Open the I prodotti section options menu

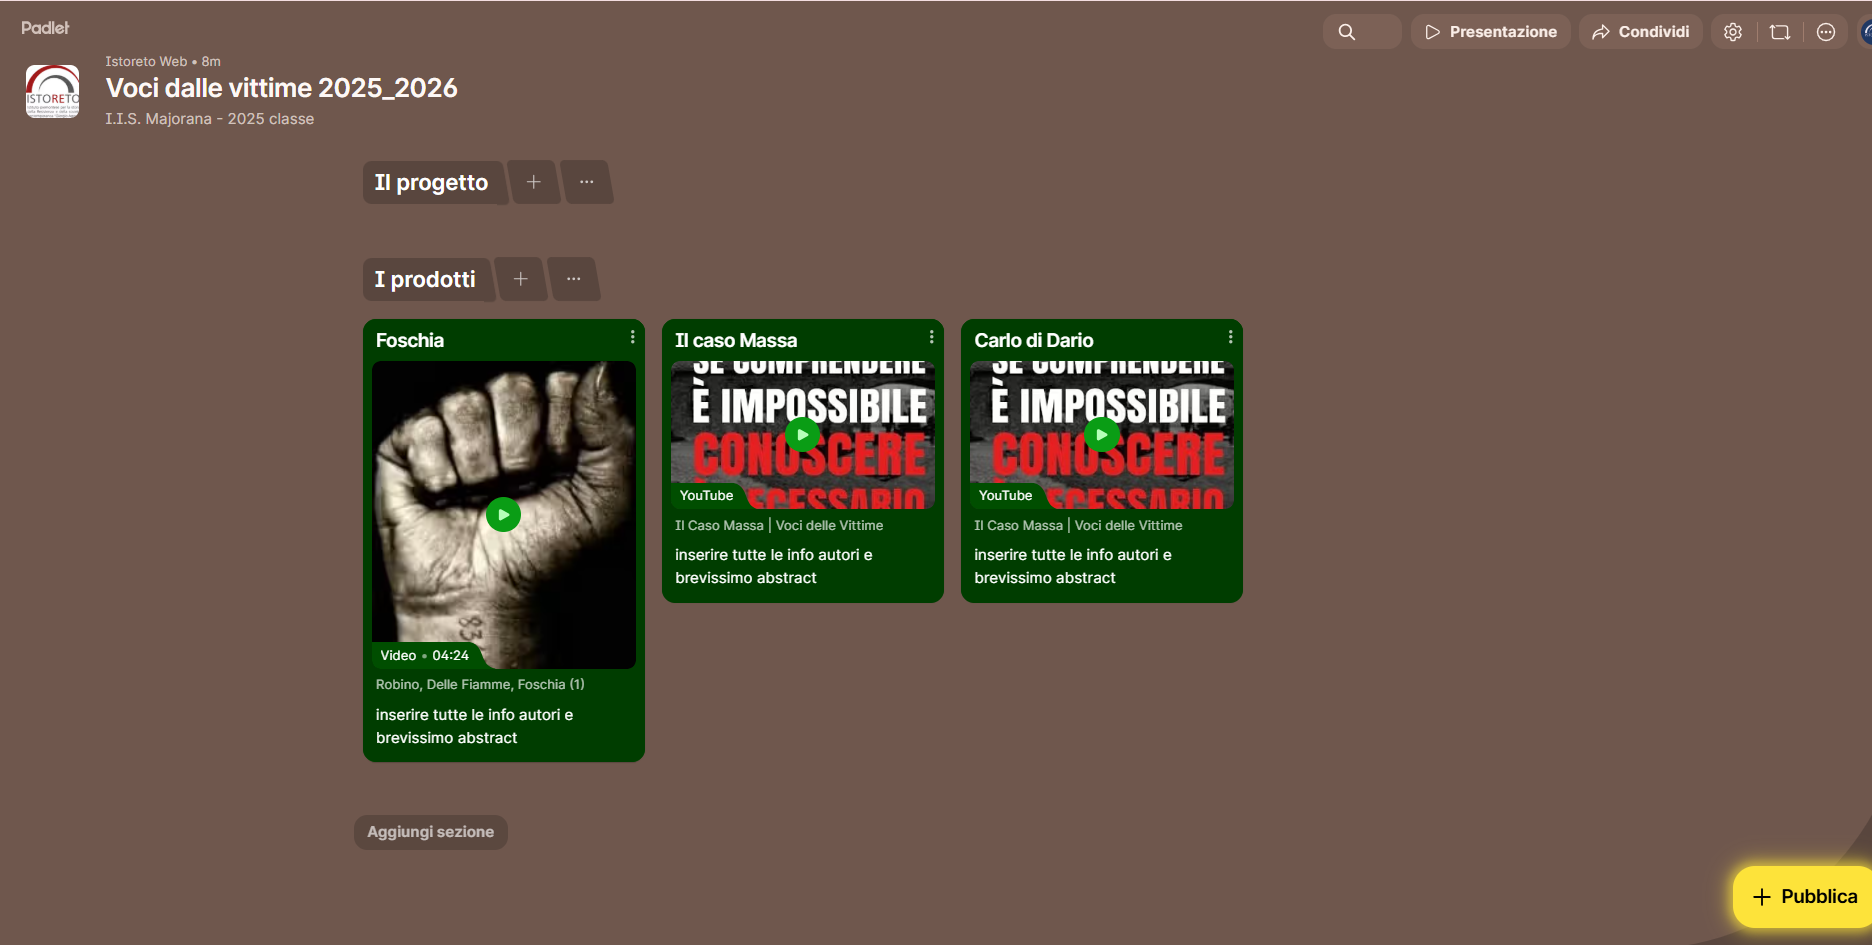click(x=574, y=279)
